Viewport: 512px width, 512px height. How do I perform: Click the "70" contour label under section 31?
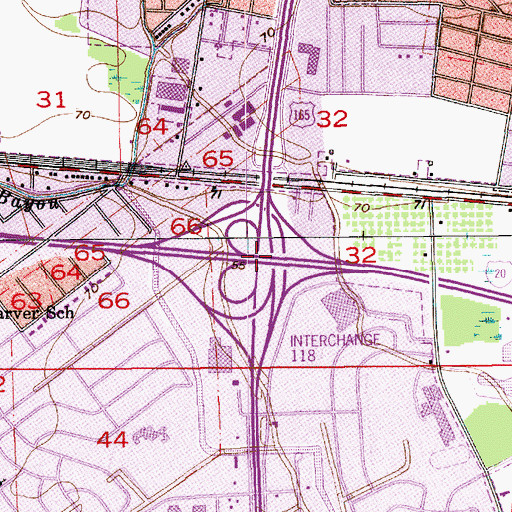tap(82, 115)
